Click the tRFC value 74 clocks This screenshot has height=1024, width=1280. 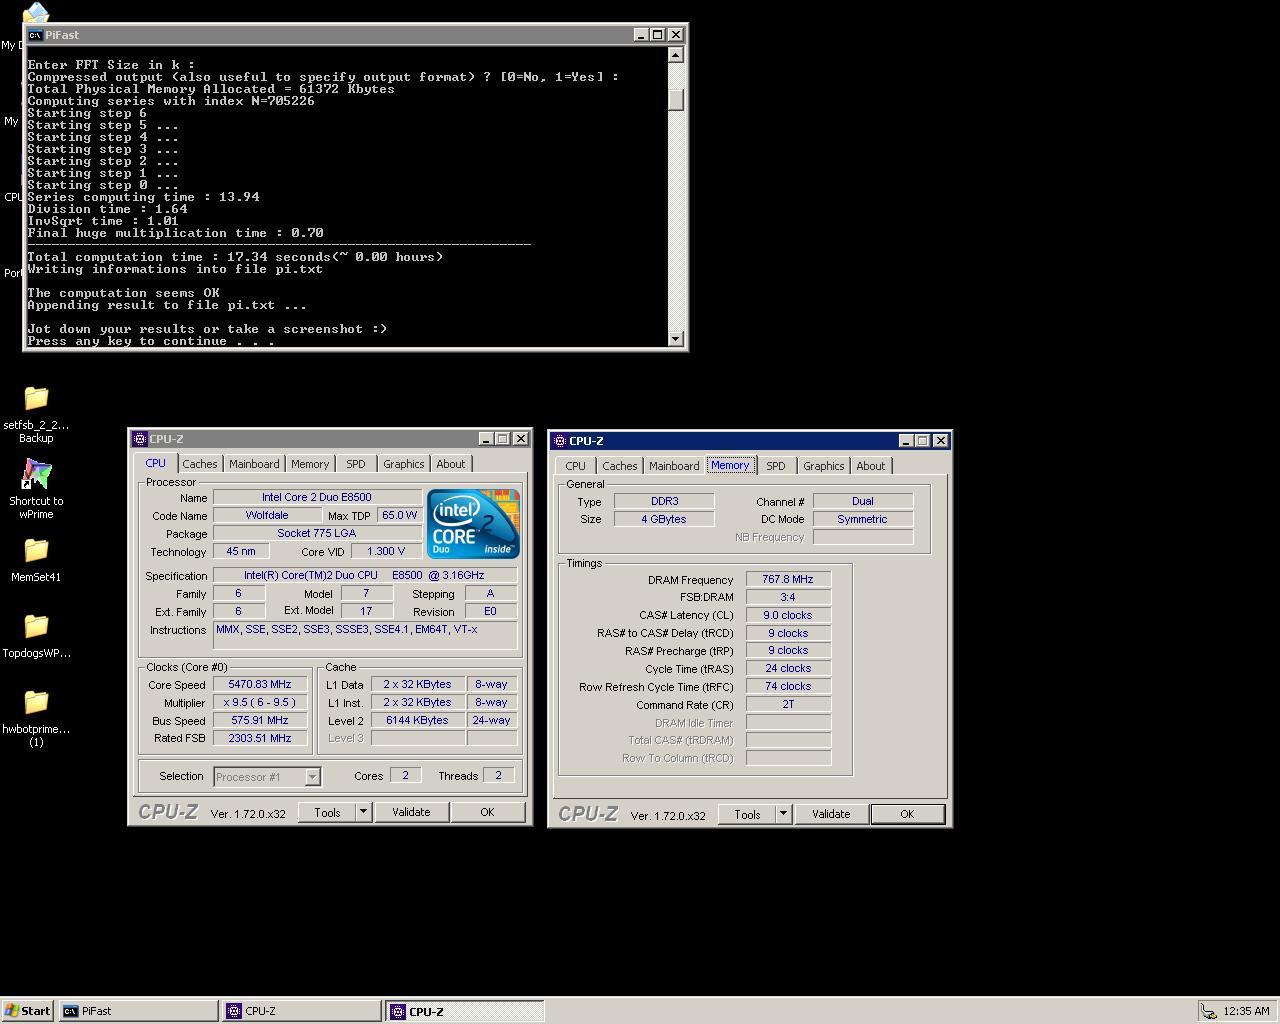(x=788, y=687)
